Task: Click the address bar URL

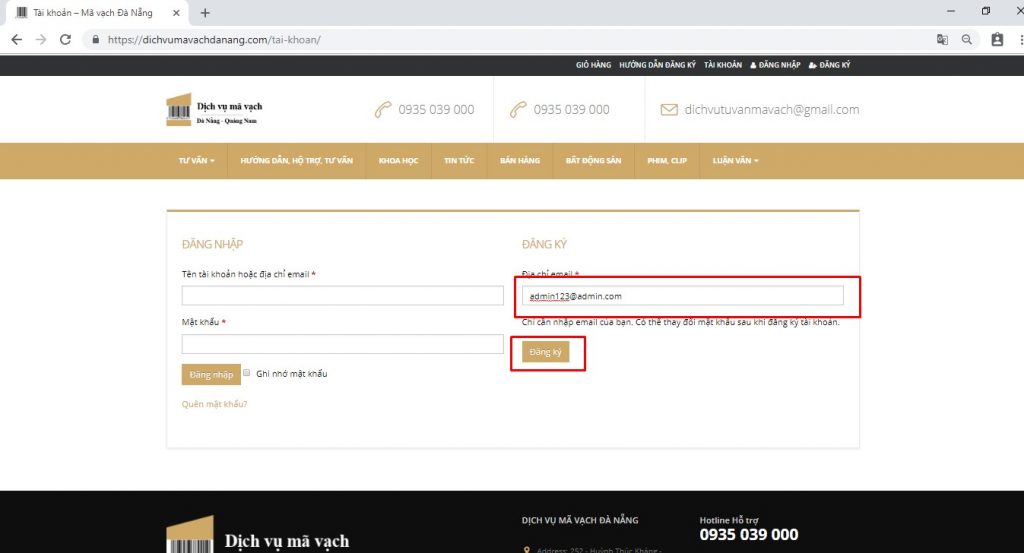Action: tap(214, 40)
